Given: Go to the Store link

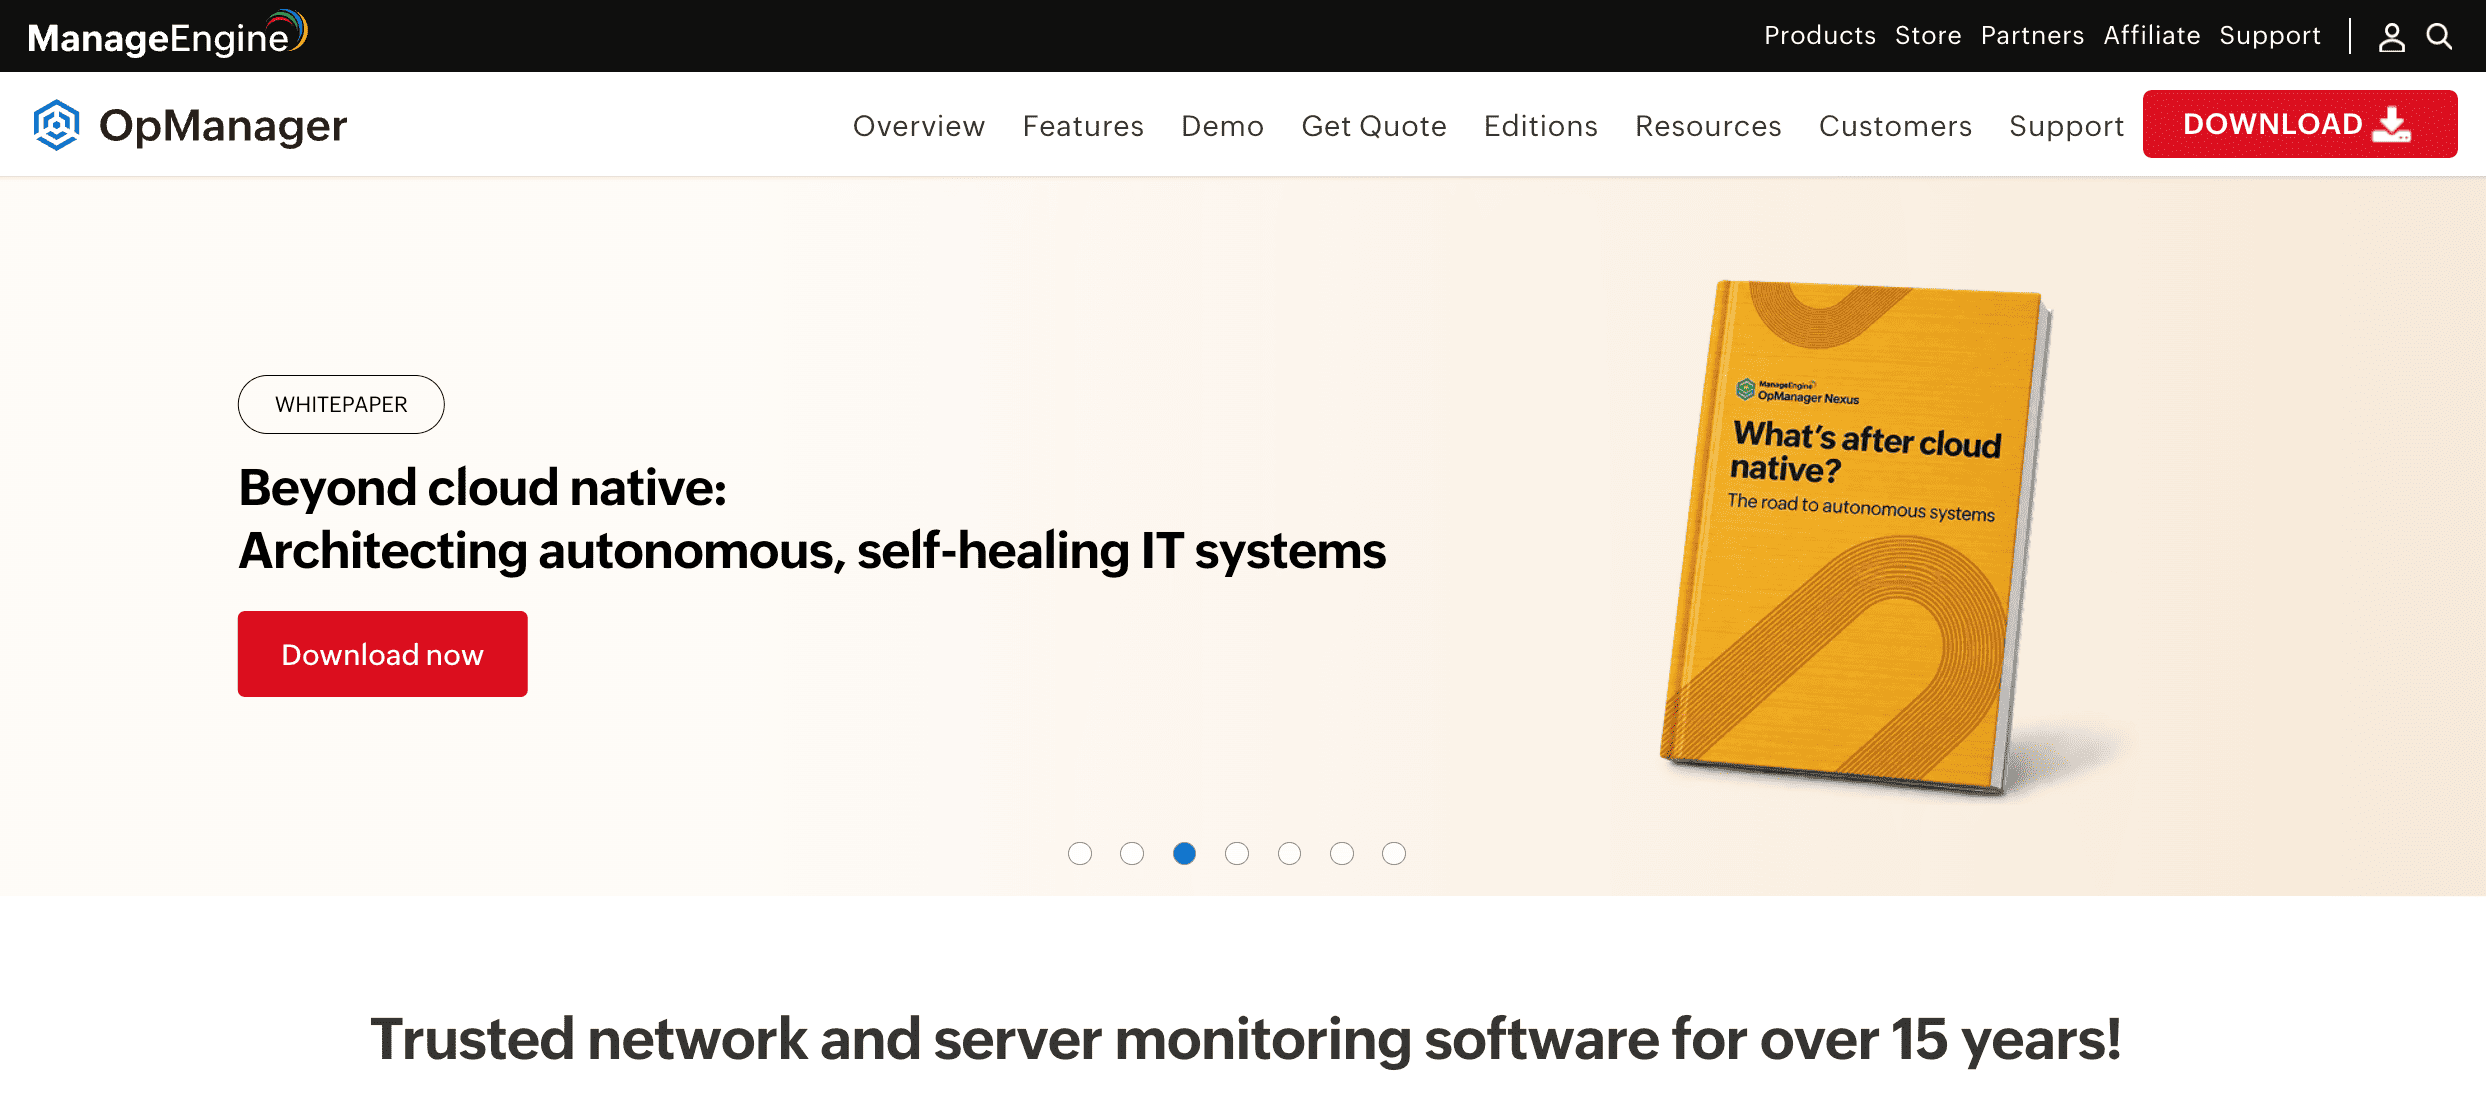Looking at the screenshot, I should (x=1928, y=36).
